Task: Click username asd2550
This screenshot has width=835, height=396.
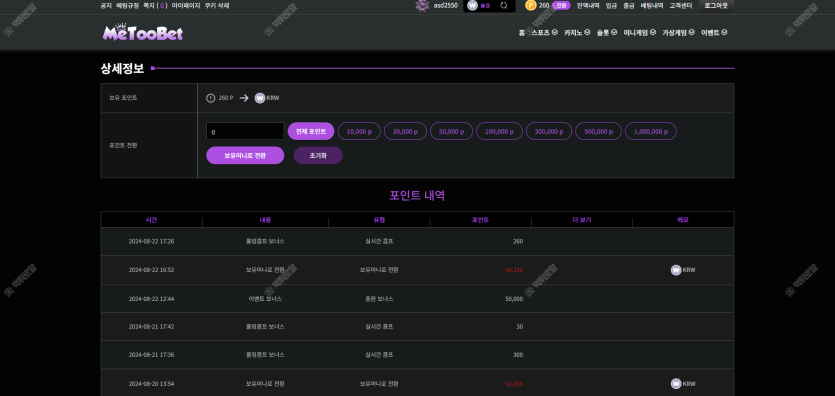Action: (445, 6)
